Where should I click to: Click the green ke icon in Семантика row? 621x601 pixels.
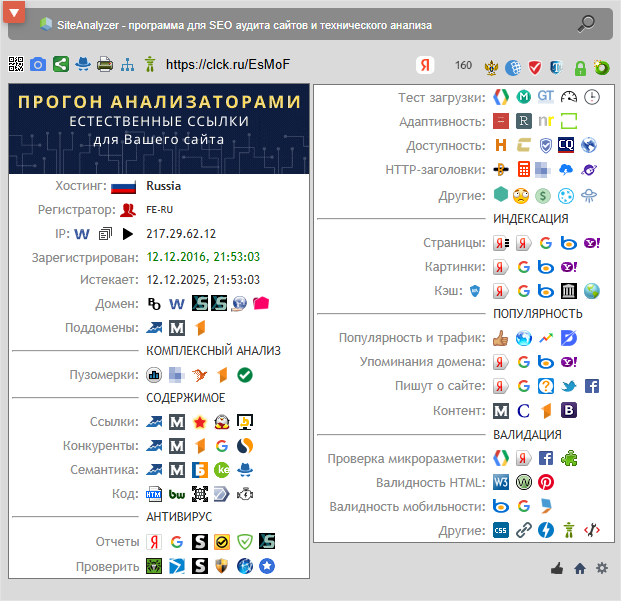coord(222,470)
